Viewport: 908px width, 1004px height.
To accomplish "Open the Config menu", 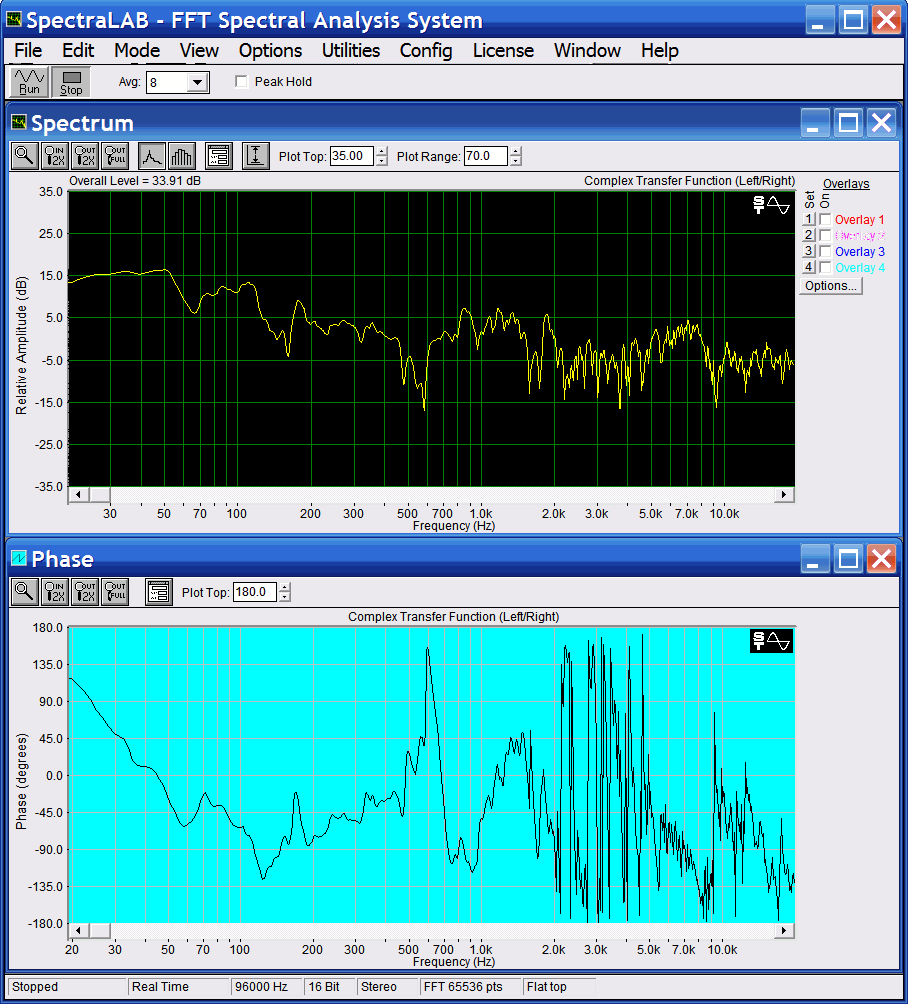I will click(425, 50).
